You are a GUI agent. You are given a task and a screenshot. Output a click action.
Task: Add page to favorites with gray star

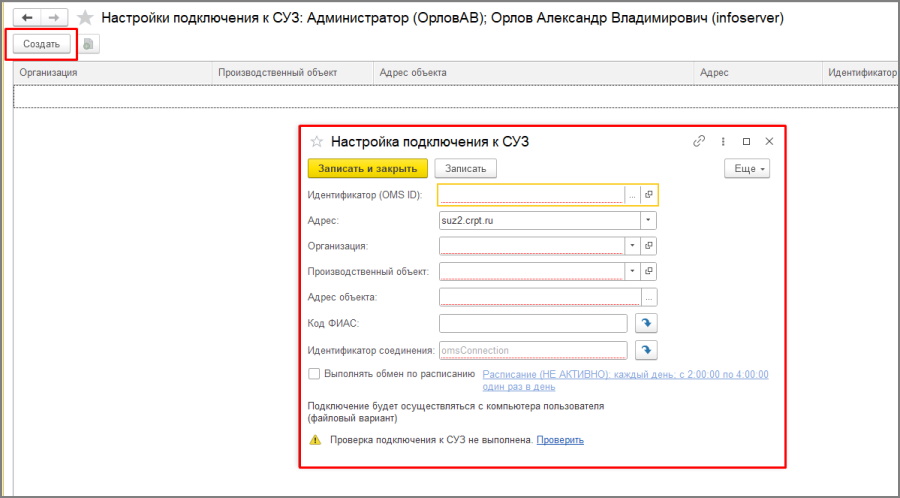[85, 18]
